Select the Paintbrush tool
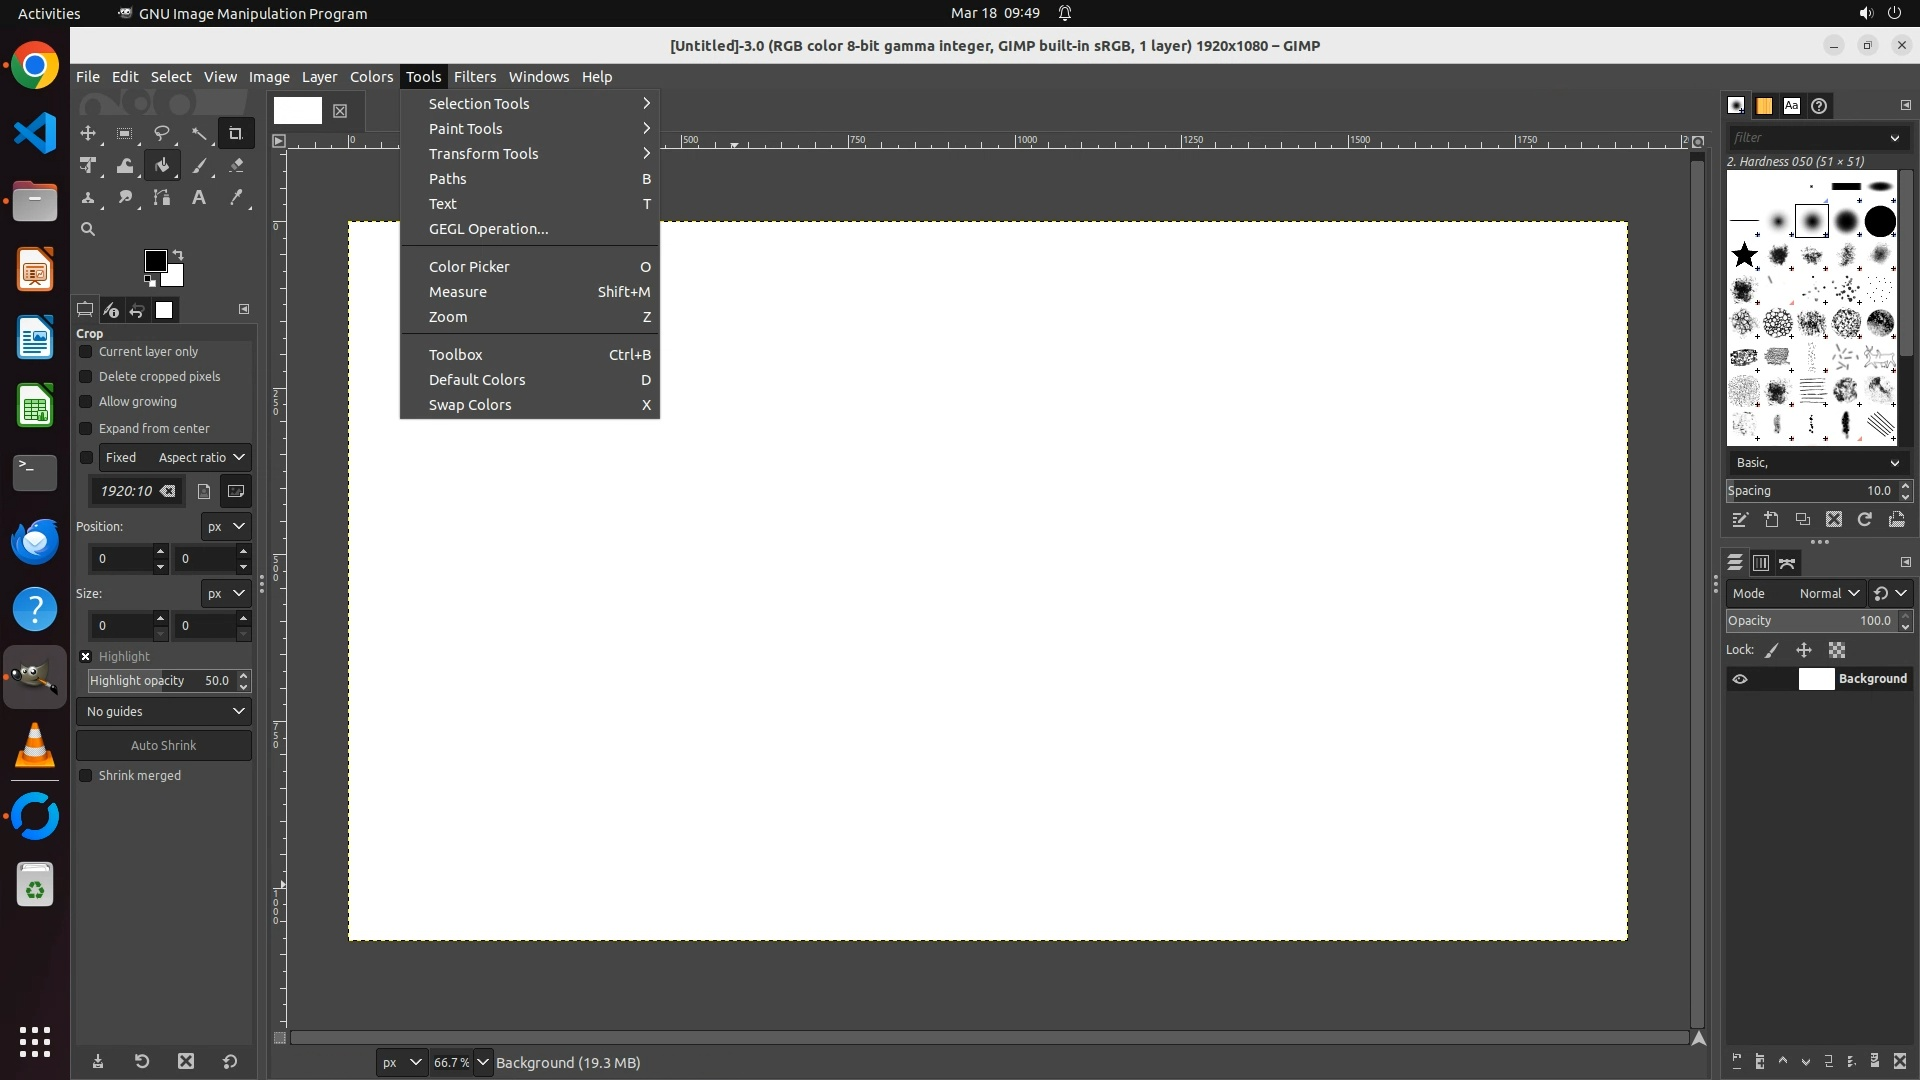The image size is (1920, 1080). coord(199,166)
